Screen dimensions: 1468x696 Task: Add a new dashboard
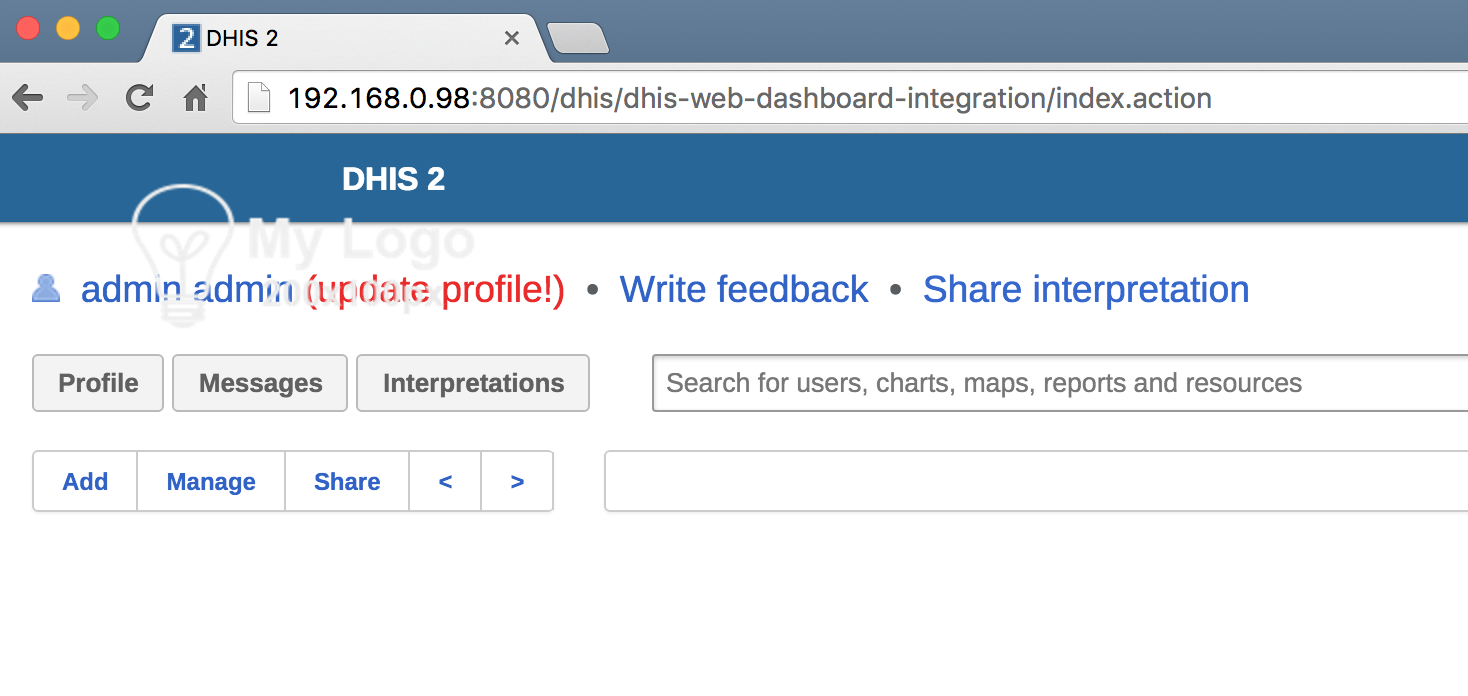tap(85, 481)
